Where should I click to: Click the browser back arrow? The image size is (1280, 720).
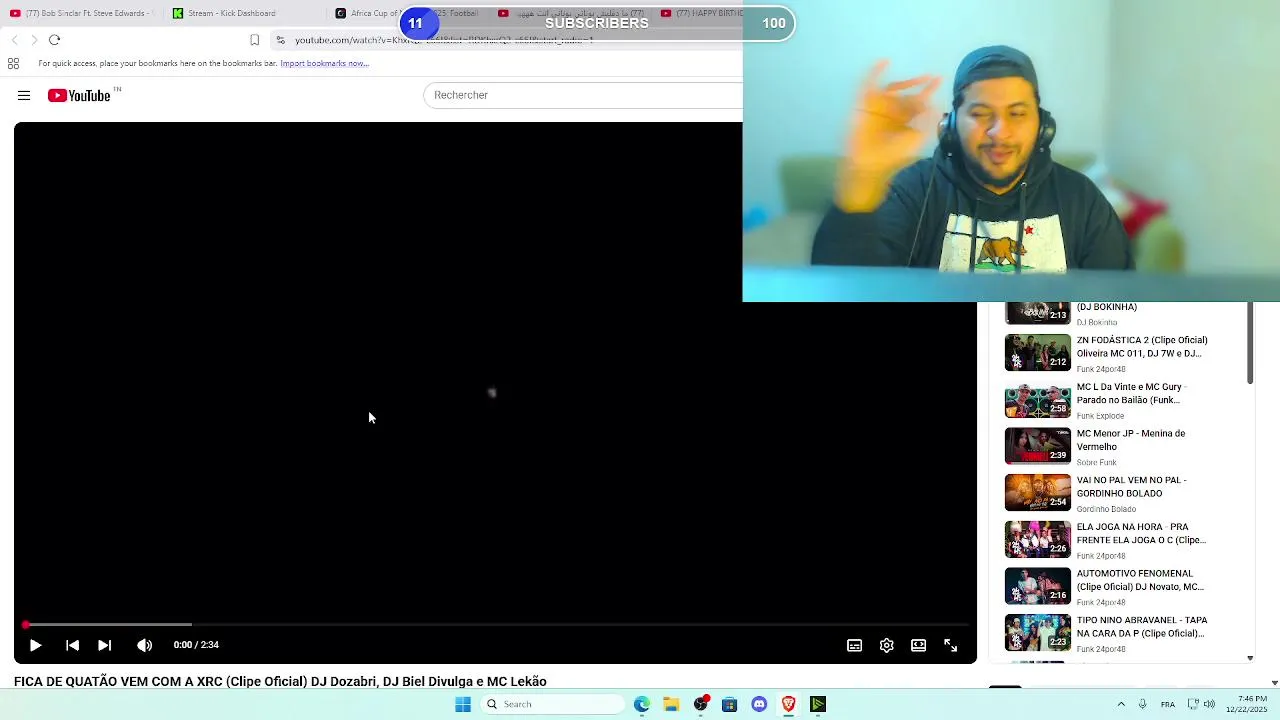point(14,40)
